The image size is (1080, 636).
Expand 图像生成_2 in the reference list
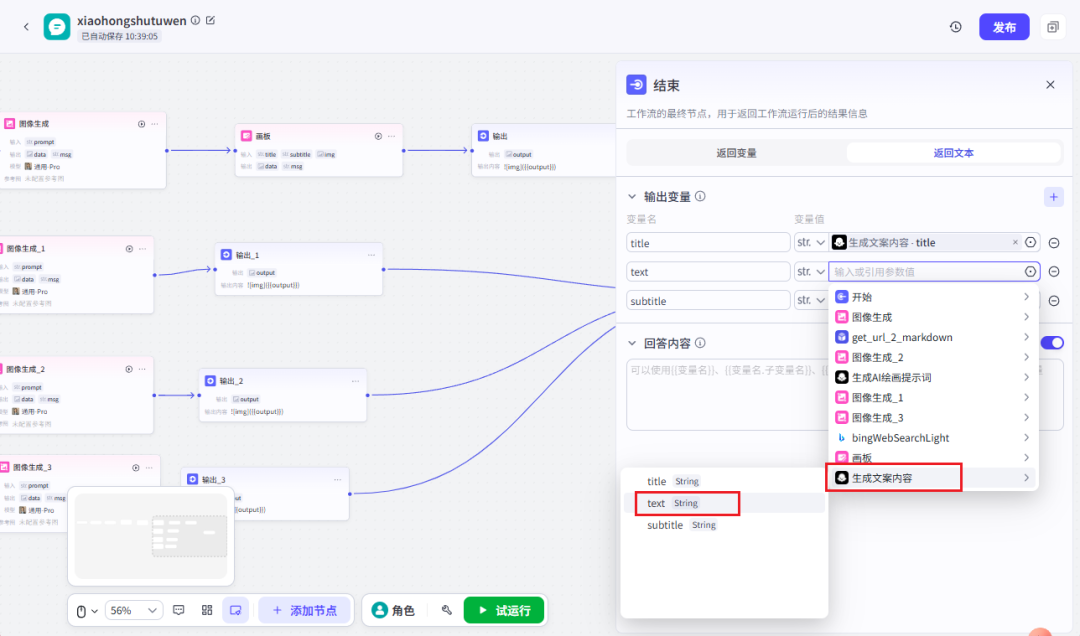tap(933, 357)
